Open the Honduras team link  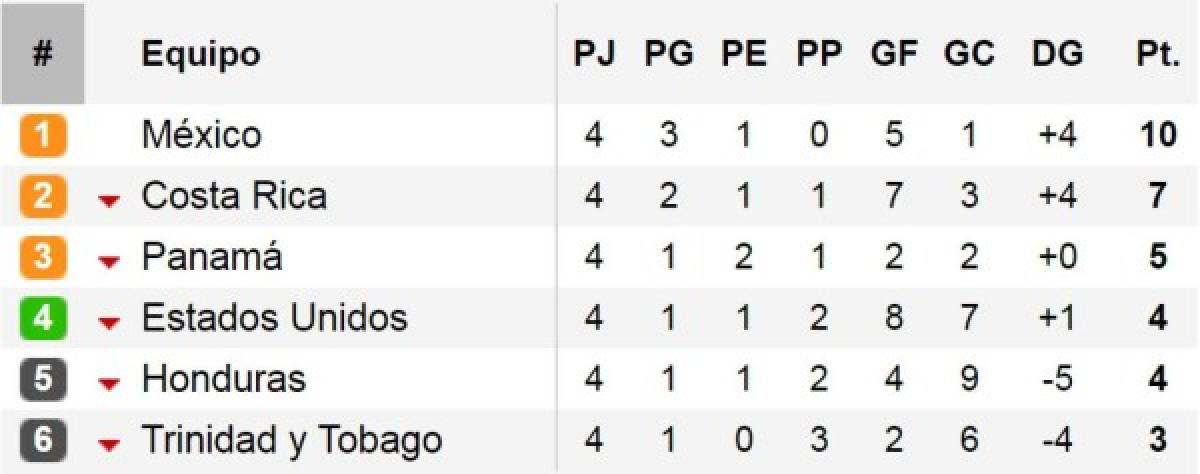point(224,380)
